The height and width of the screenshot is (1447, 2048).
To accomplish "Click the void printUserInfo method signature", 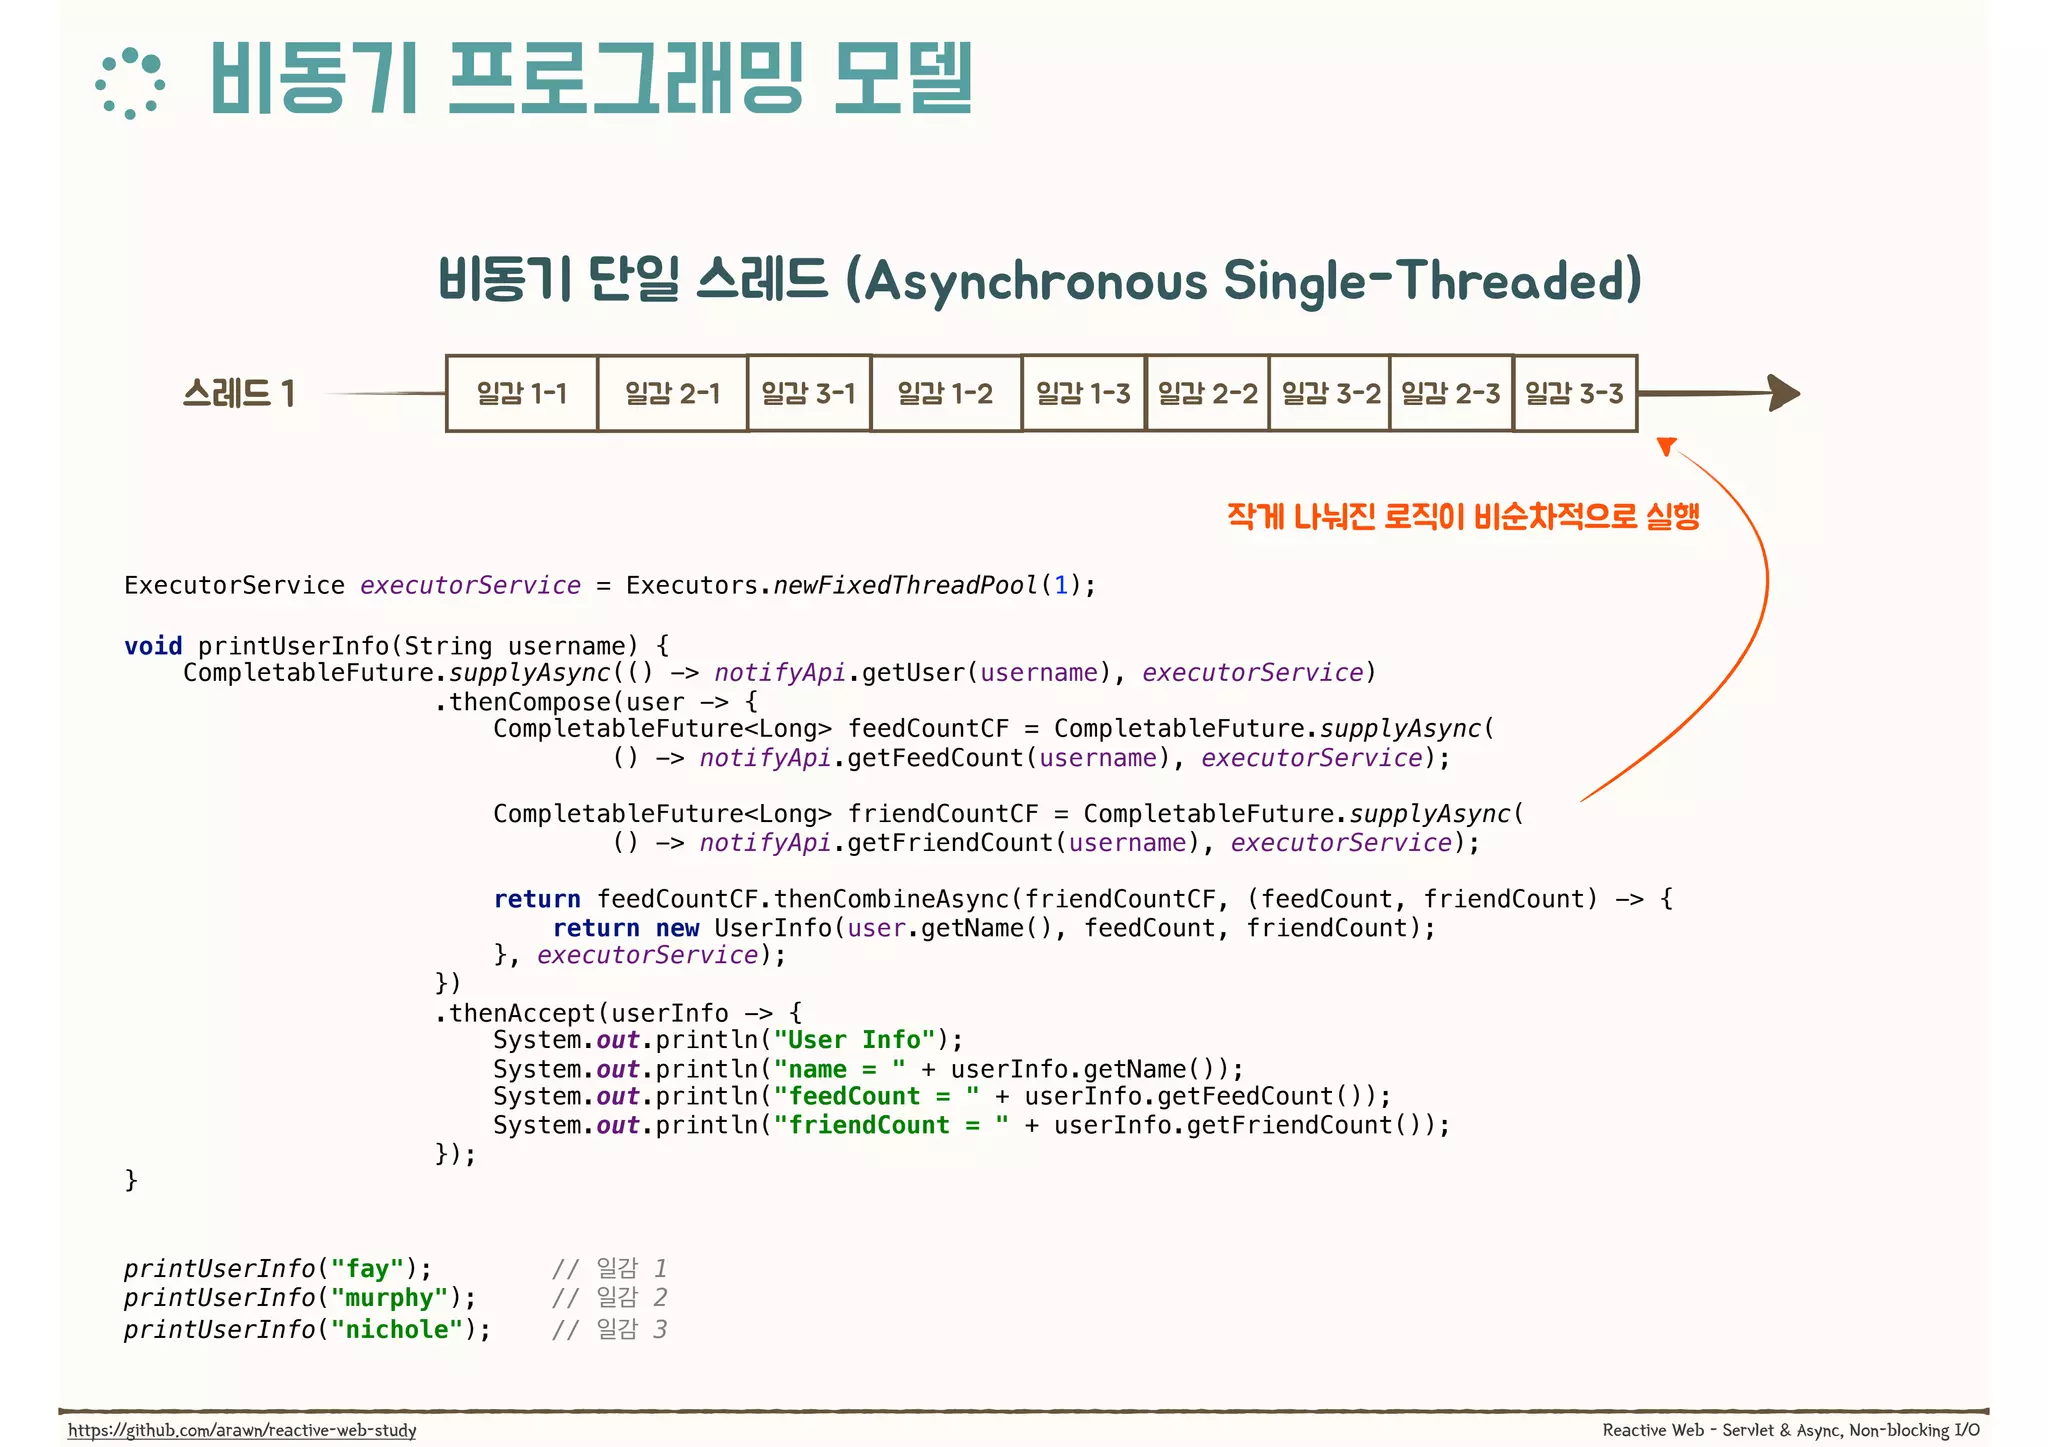I will 397,646.
